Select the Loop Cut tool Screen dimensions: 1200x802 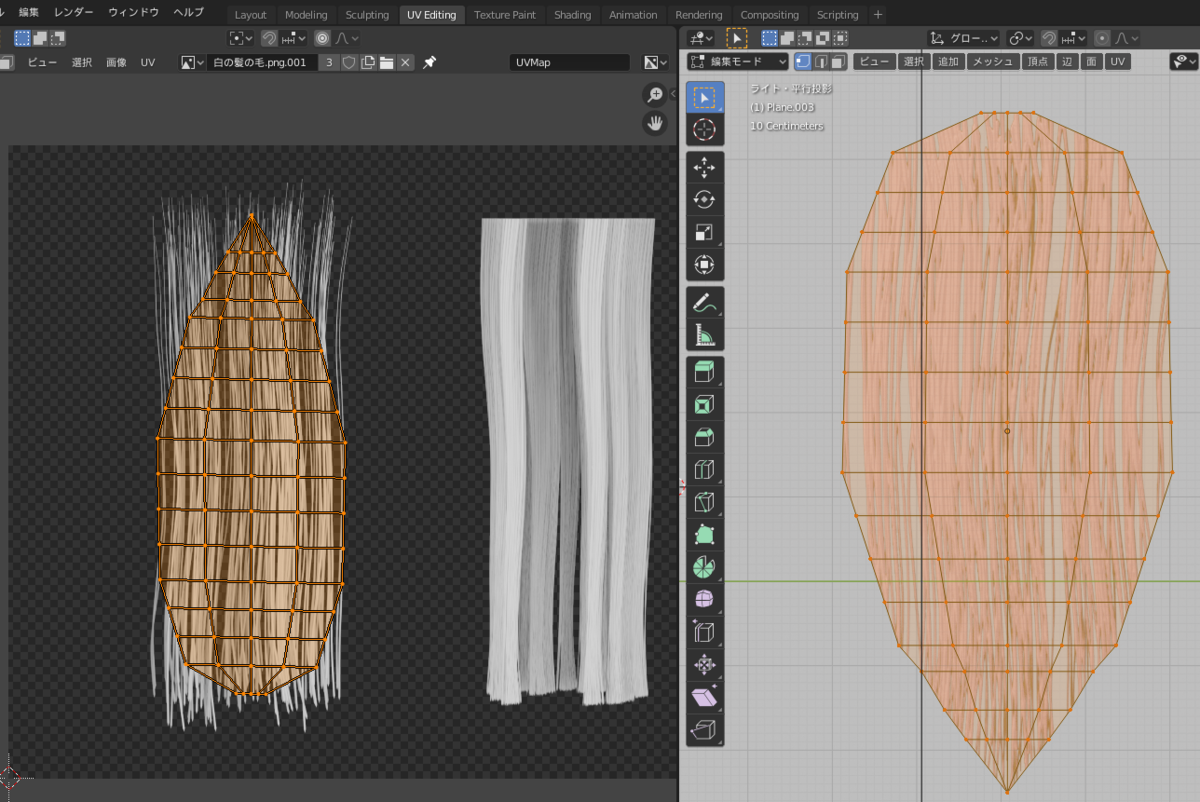coord(705,470)
